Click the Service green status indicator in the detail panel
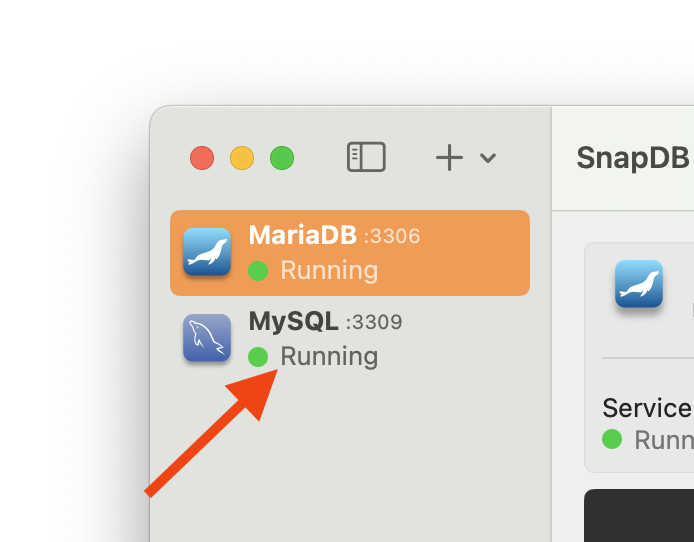Image resolution: width=694 pixels, height=542 pixels. pyautogui.click(x=612, y=439)
